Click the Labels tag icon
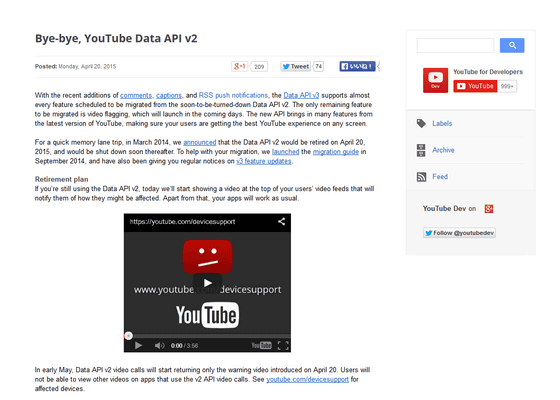560x400 pixels. [x=421, y=124]
